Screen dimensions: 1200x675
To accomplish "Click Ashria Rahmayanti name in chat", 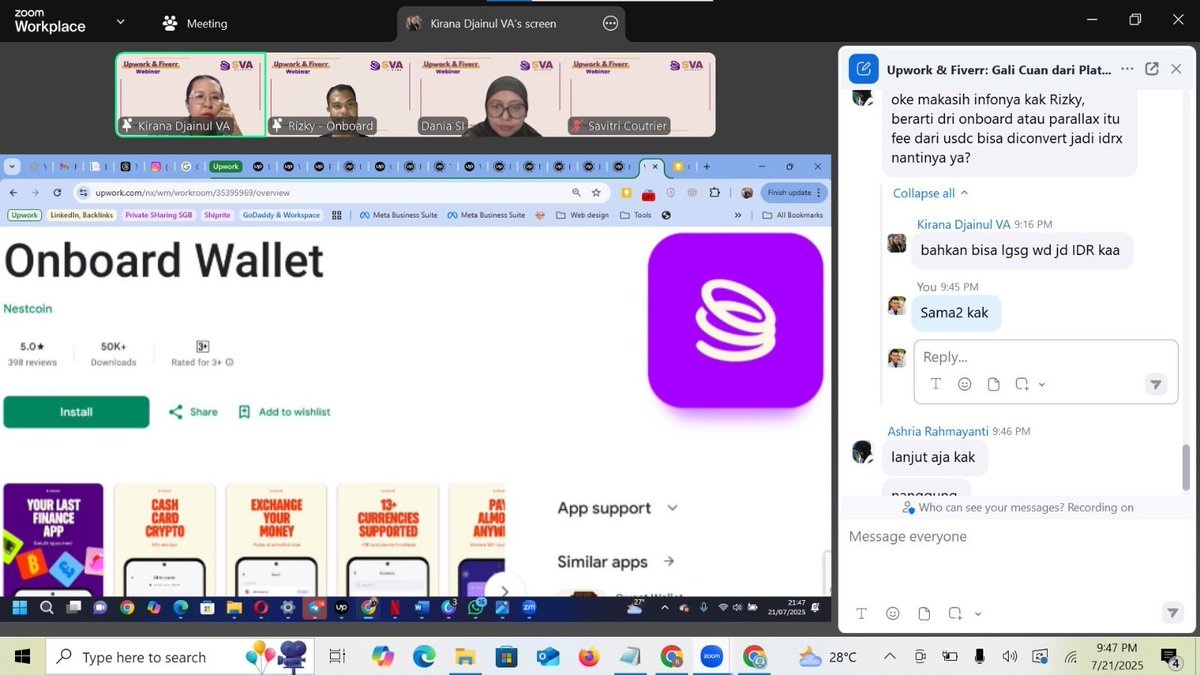I will [938, 431].
